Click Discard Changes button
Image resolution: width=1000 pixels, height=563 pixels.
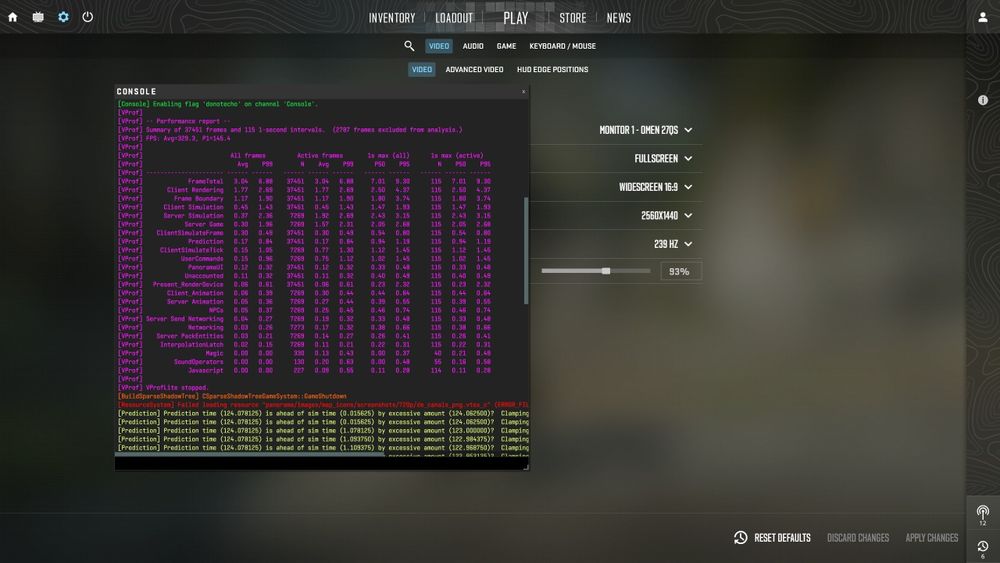858,537
